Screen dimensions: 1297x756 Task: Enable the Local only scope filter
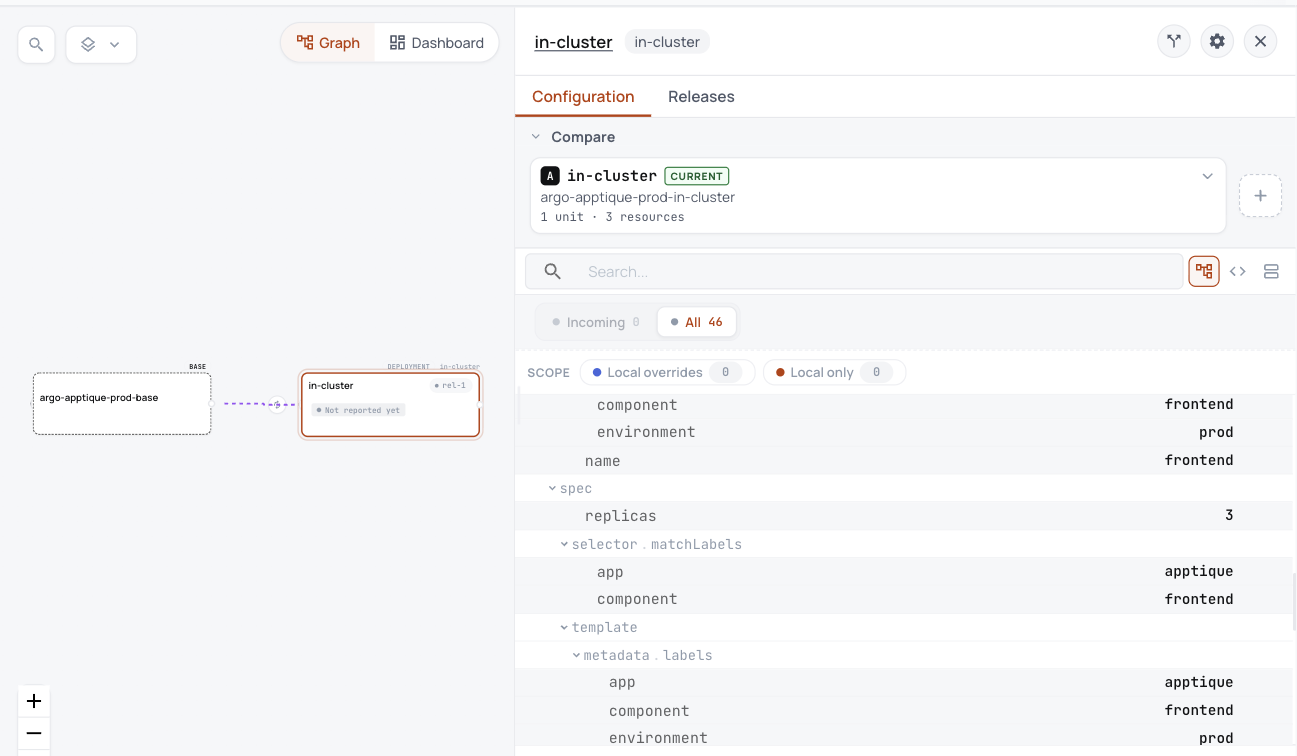click(x=834, y=373)
